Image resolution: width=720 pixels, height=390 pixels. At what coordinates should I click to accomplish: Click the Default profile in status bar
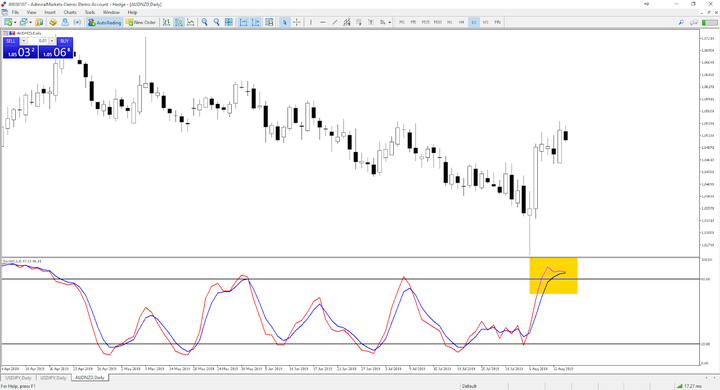[469, 386]
